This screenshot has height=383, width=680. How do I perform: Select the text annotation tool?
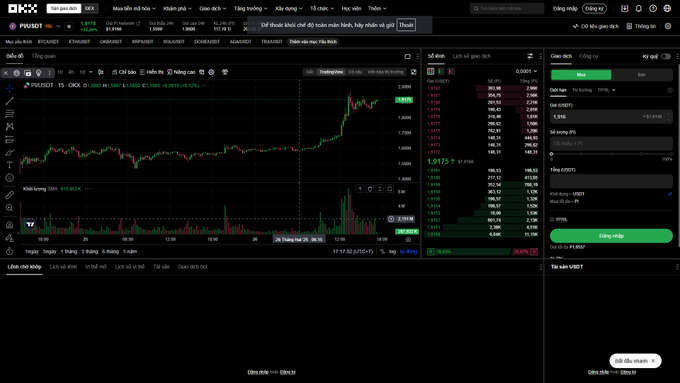(x=10, y=165)
